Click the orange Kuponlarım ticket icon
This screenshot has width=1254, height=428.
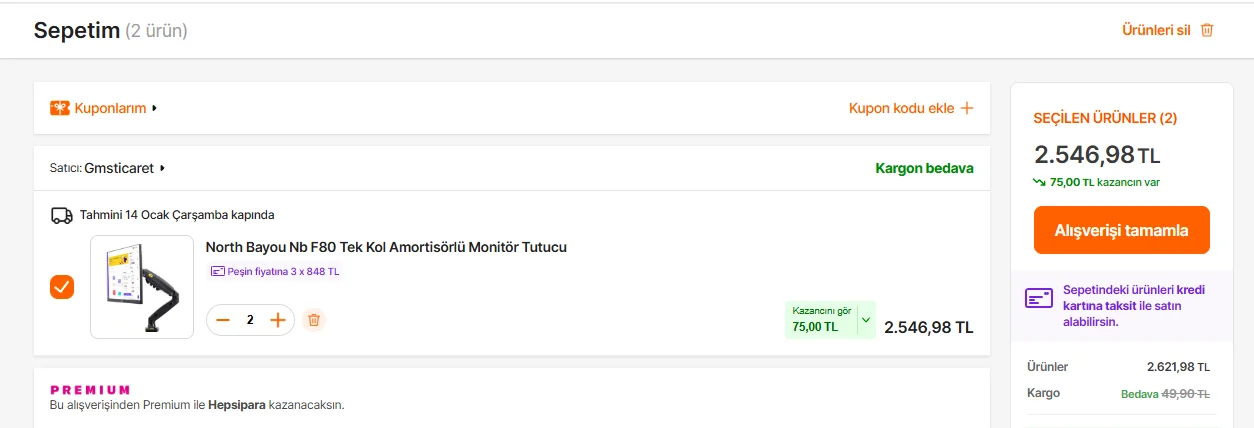tap(60, 108)
